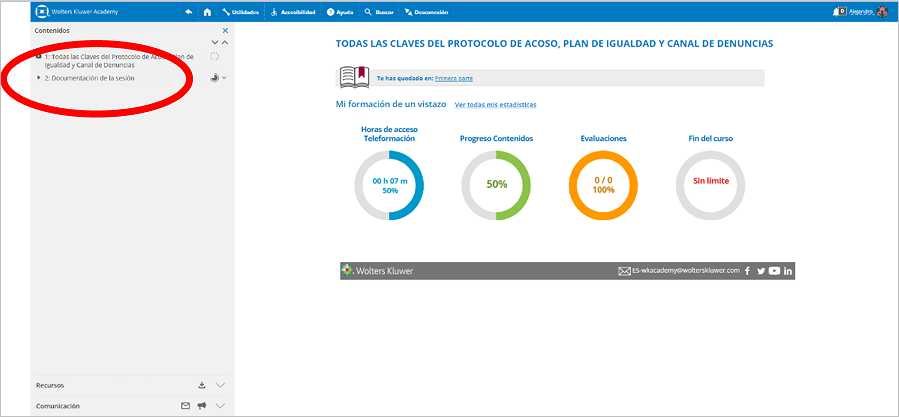Open Buscar search
This screenshot has width=899, height=417.
379,12
